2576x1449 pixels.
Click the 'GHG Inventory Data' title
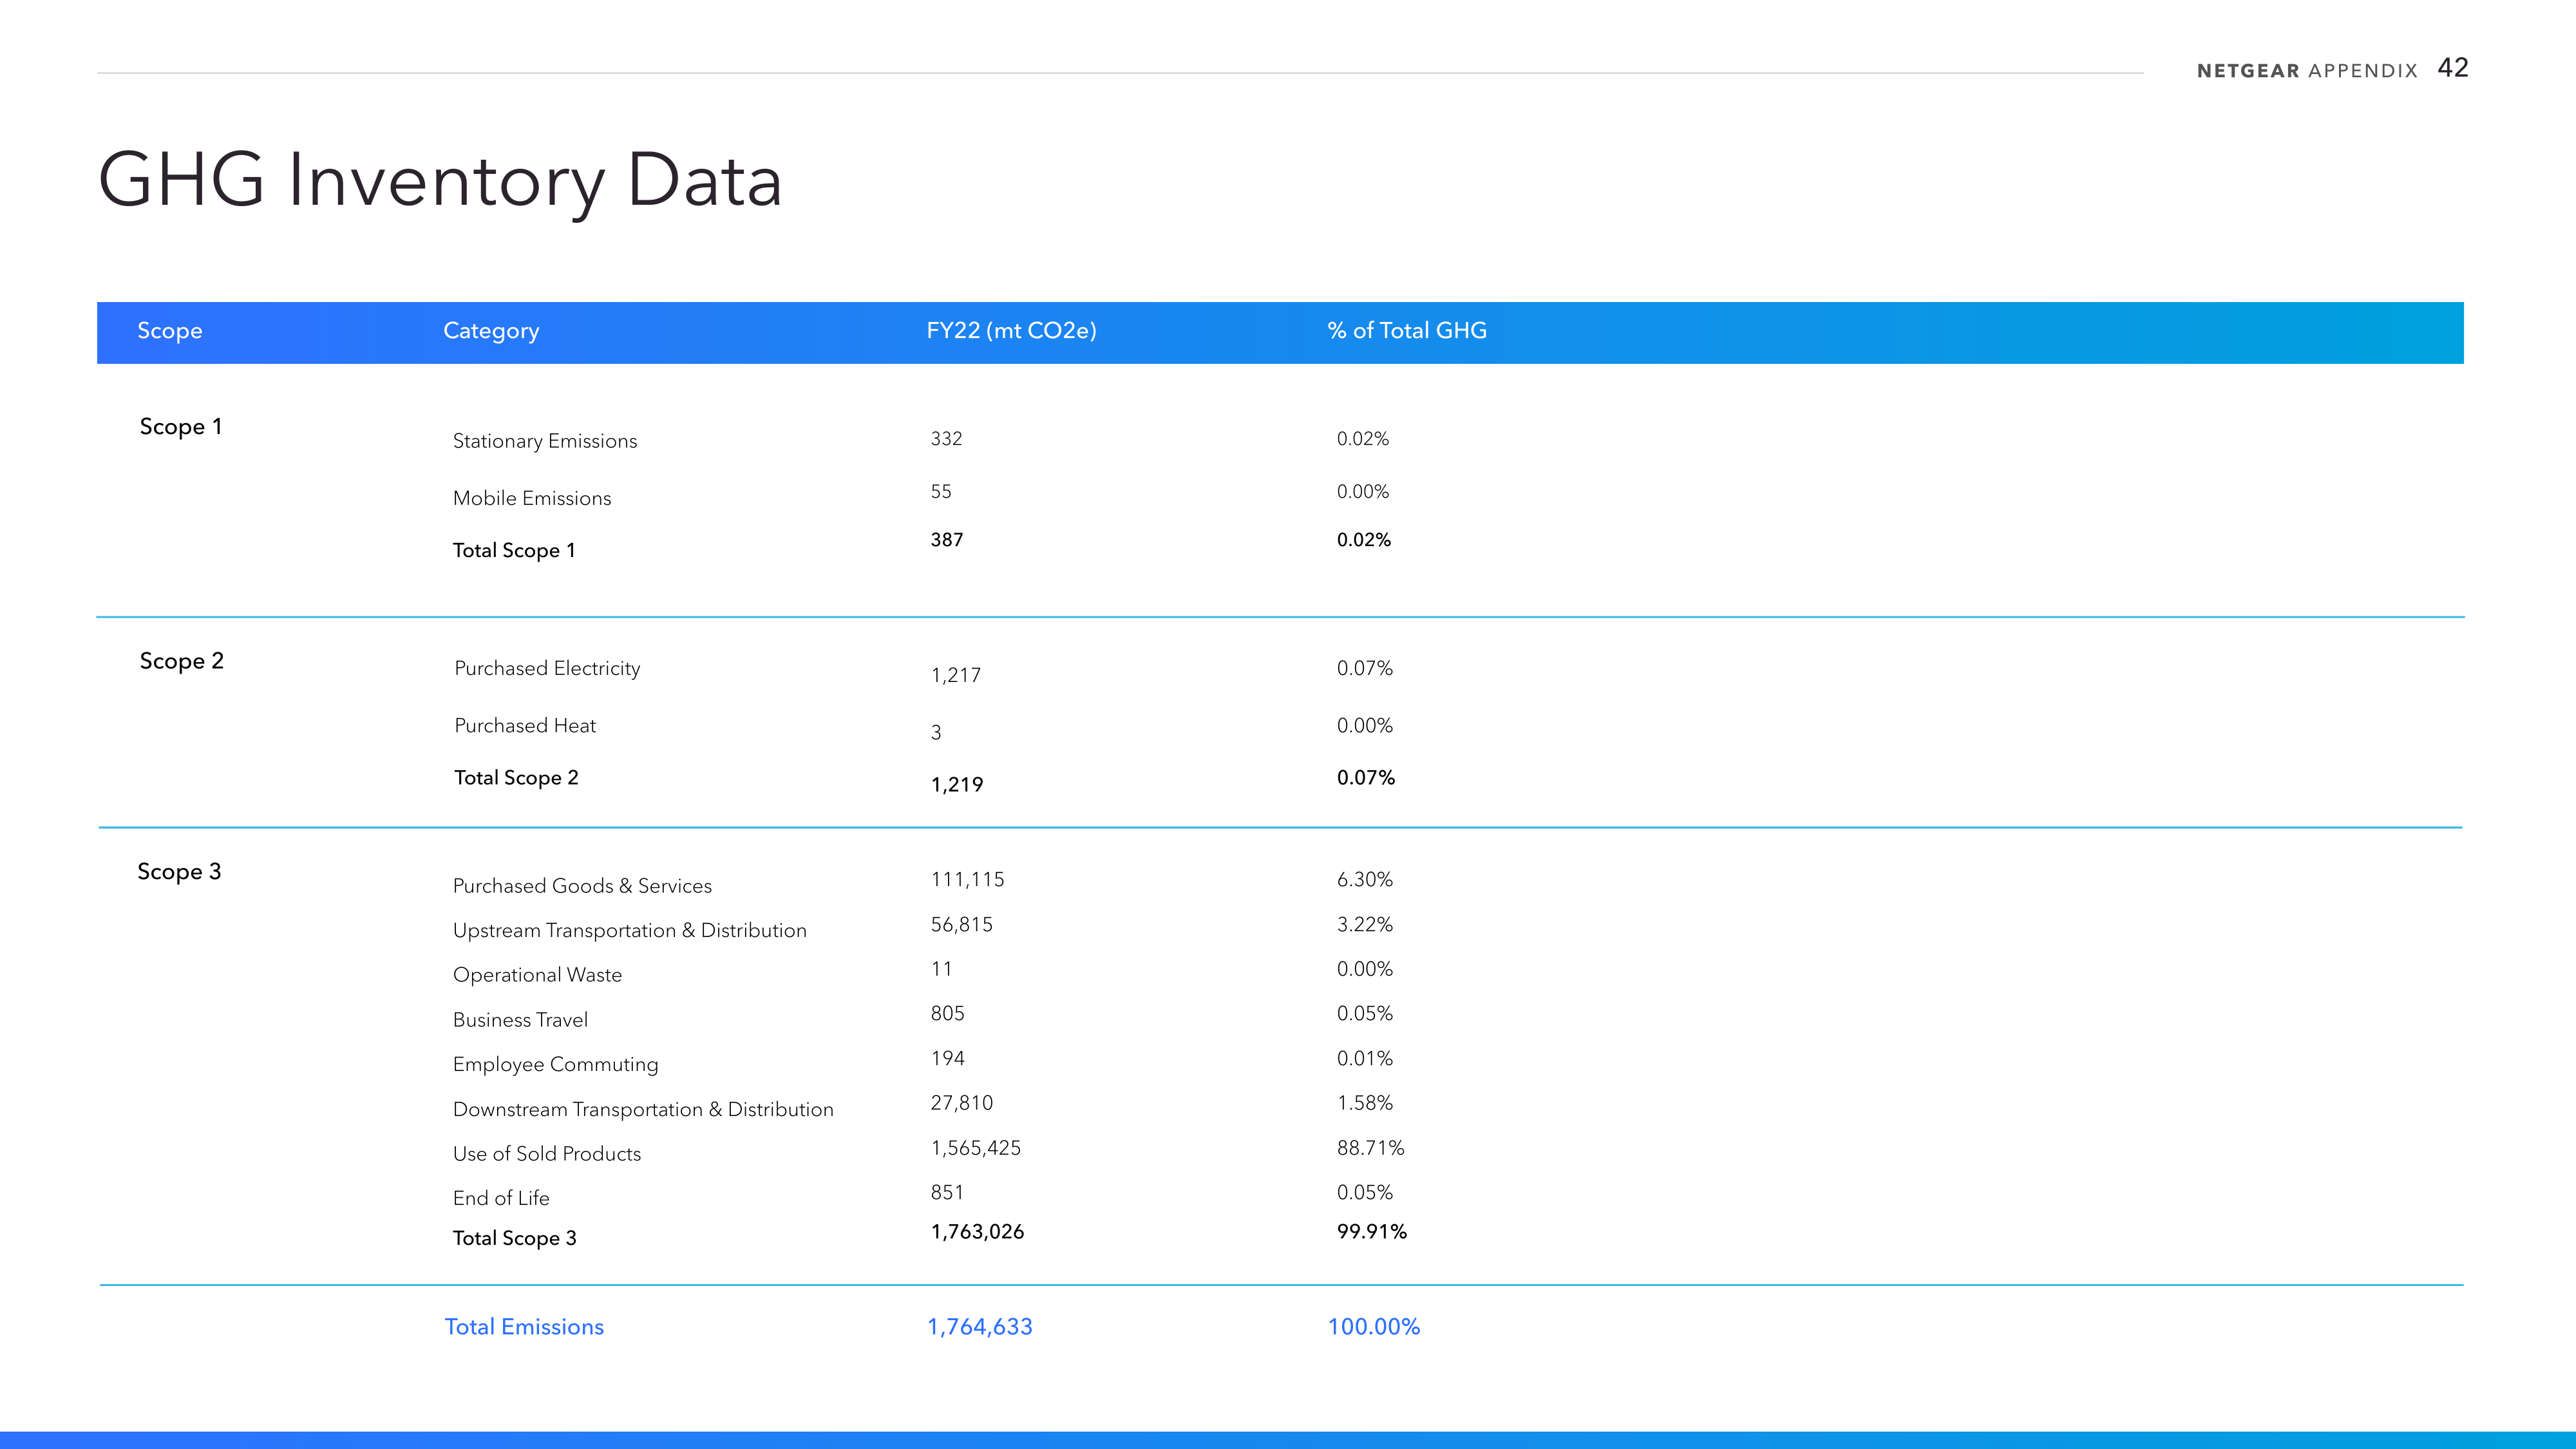pyautogui.click(x=440, y=181)
